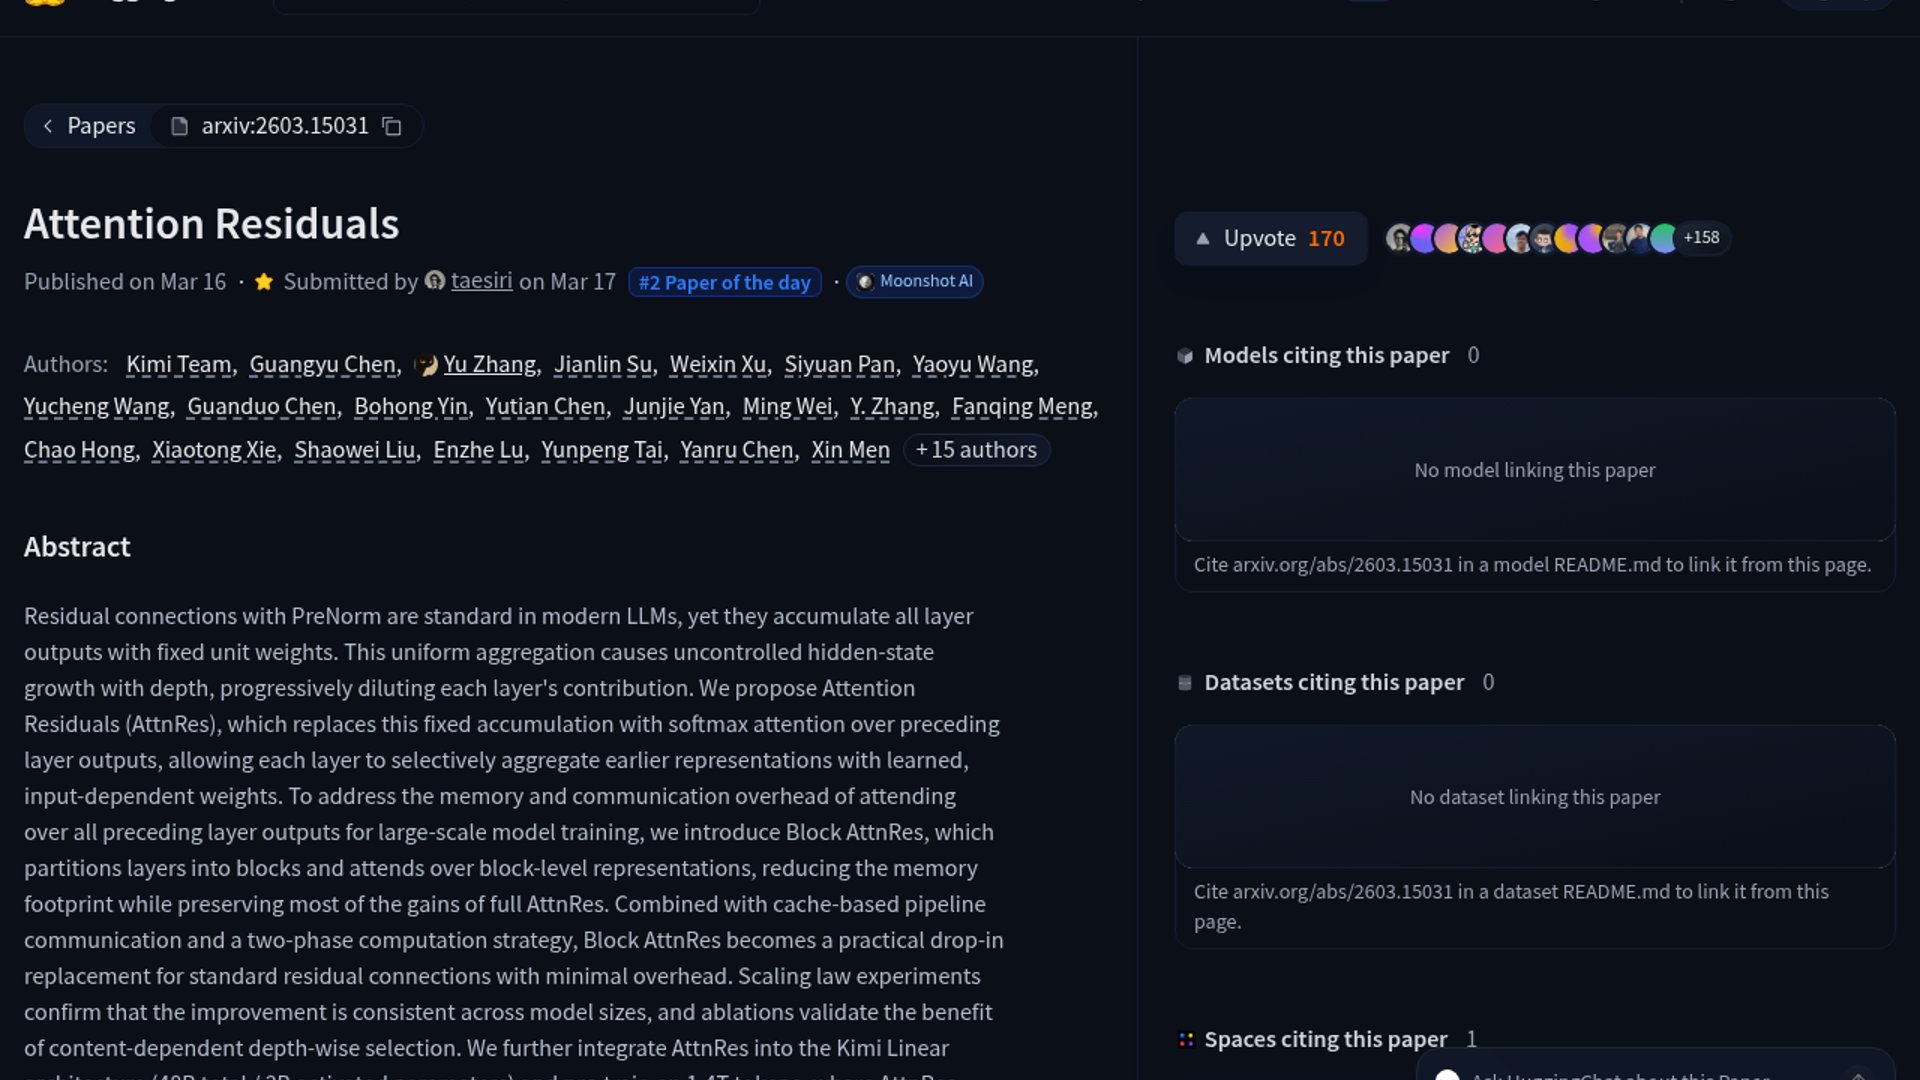Click taesiri's avatar icon

[x=434, y=281]
